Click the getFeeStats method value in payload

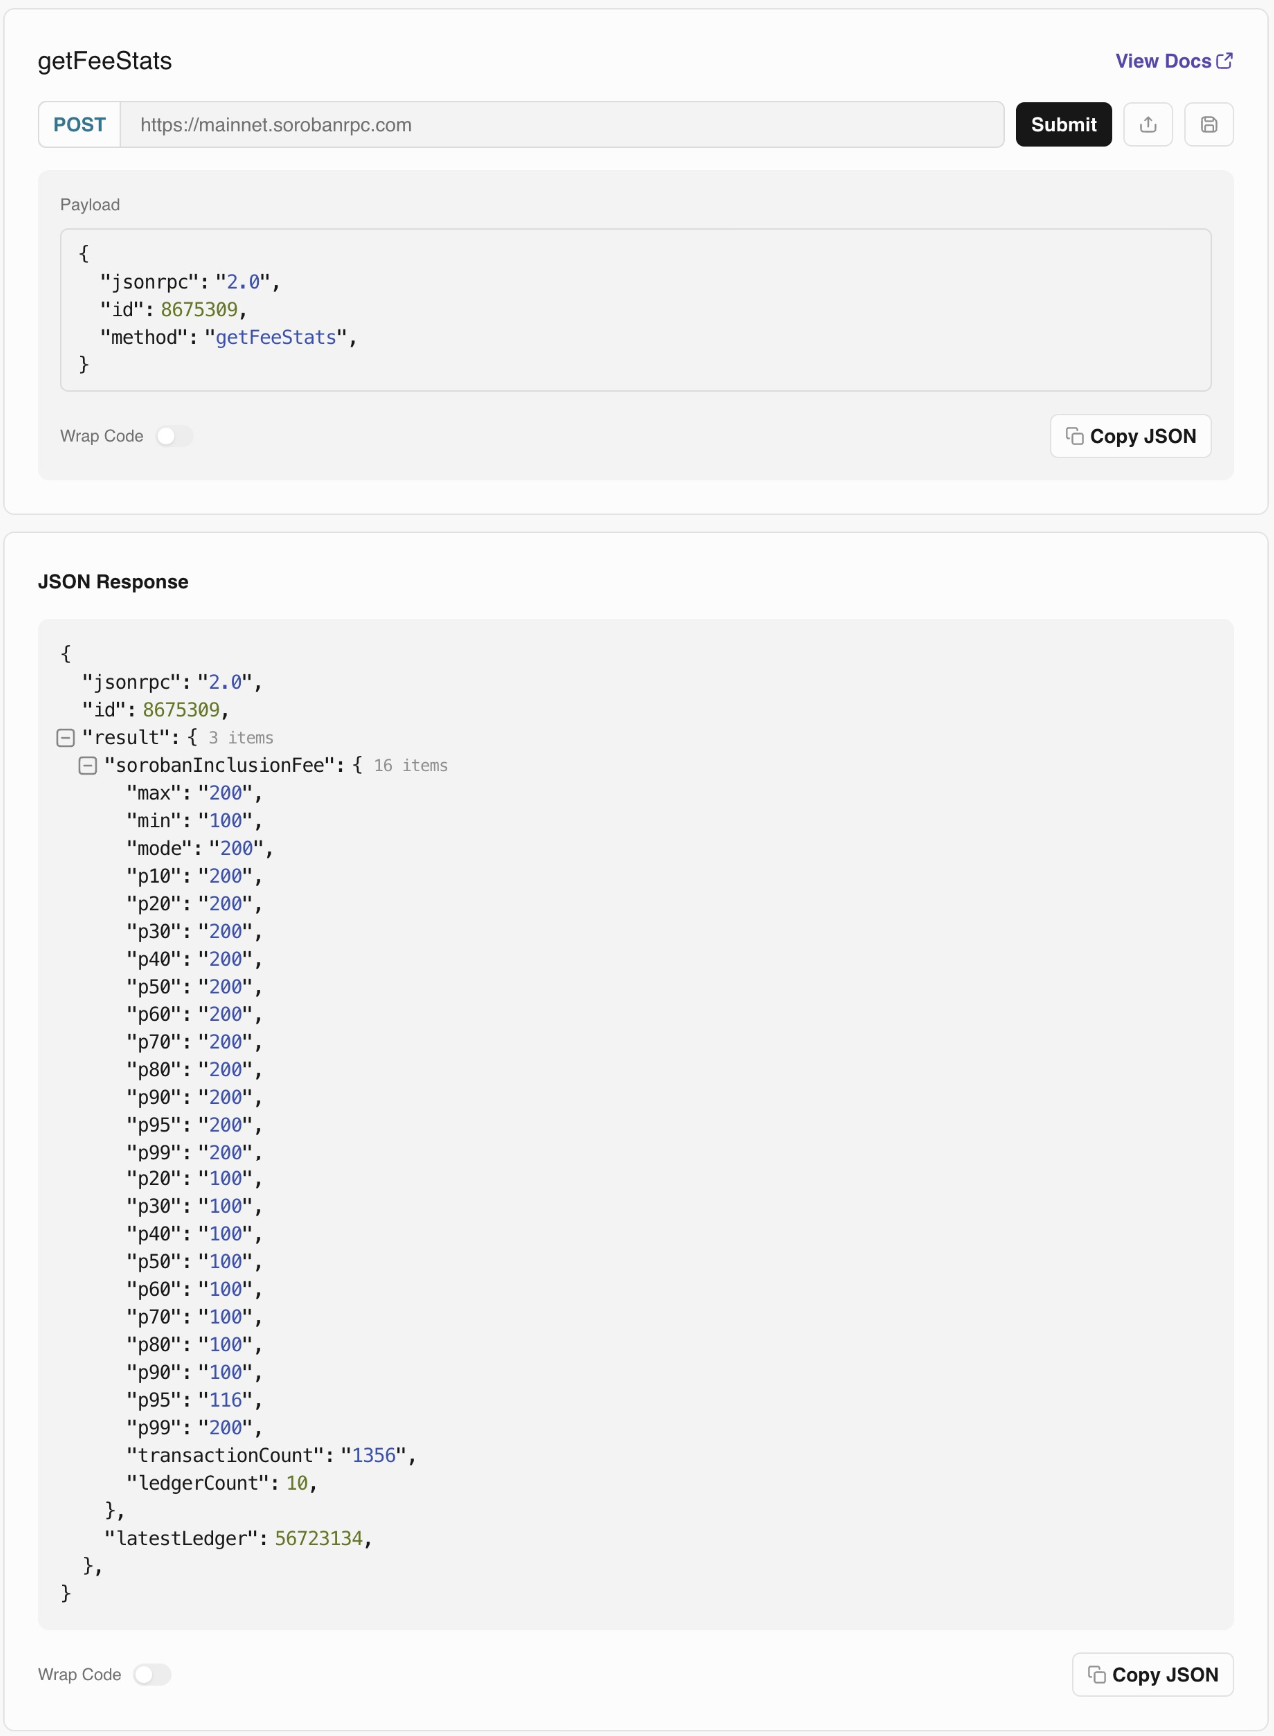click(x=276, y=338)
